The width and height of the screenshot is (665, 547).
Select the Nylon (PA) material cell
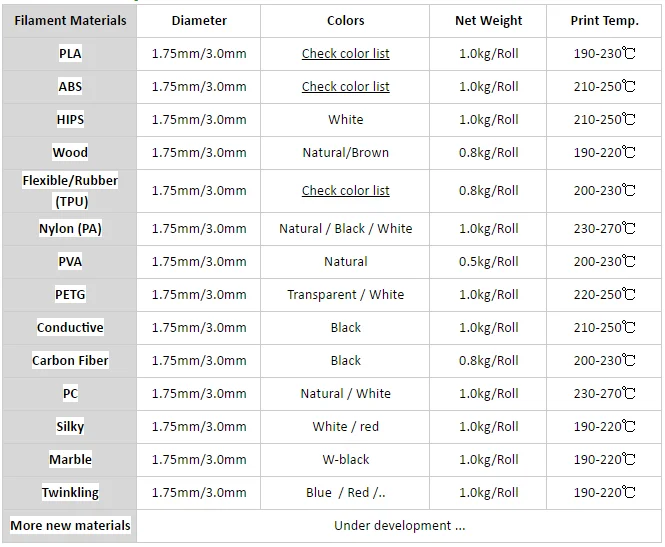click(x=70, y=229)
